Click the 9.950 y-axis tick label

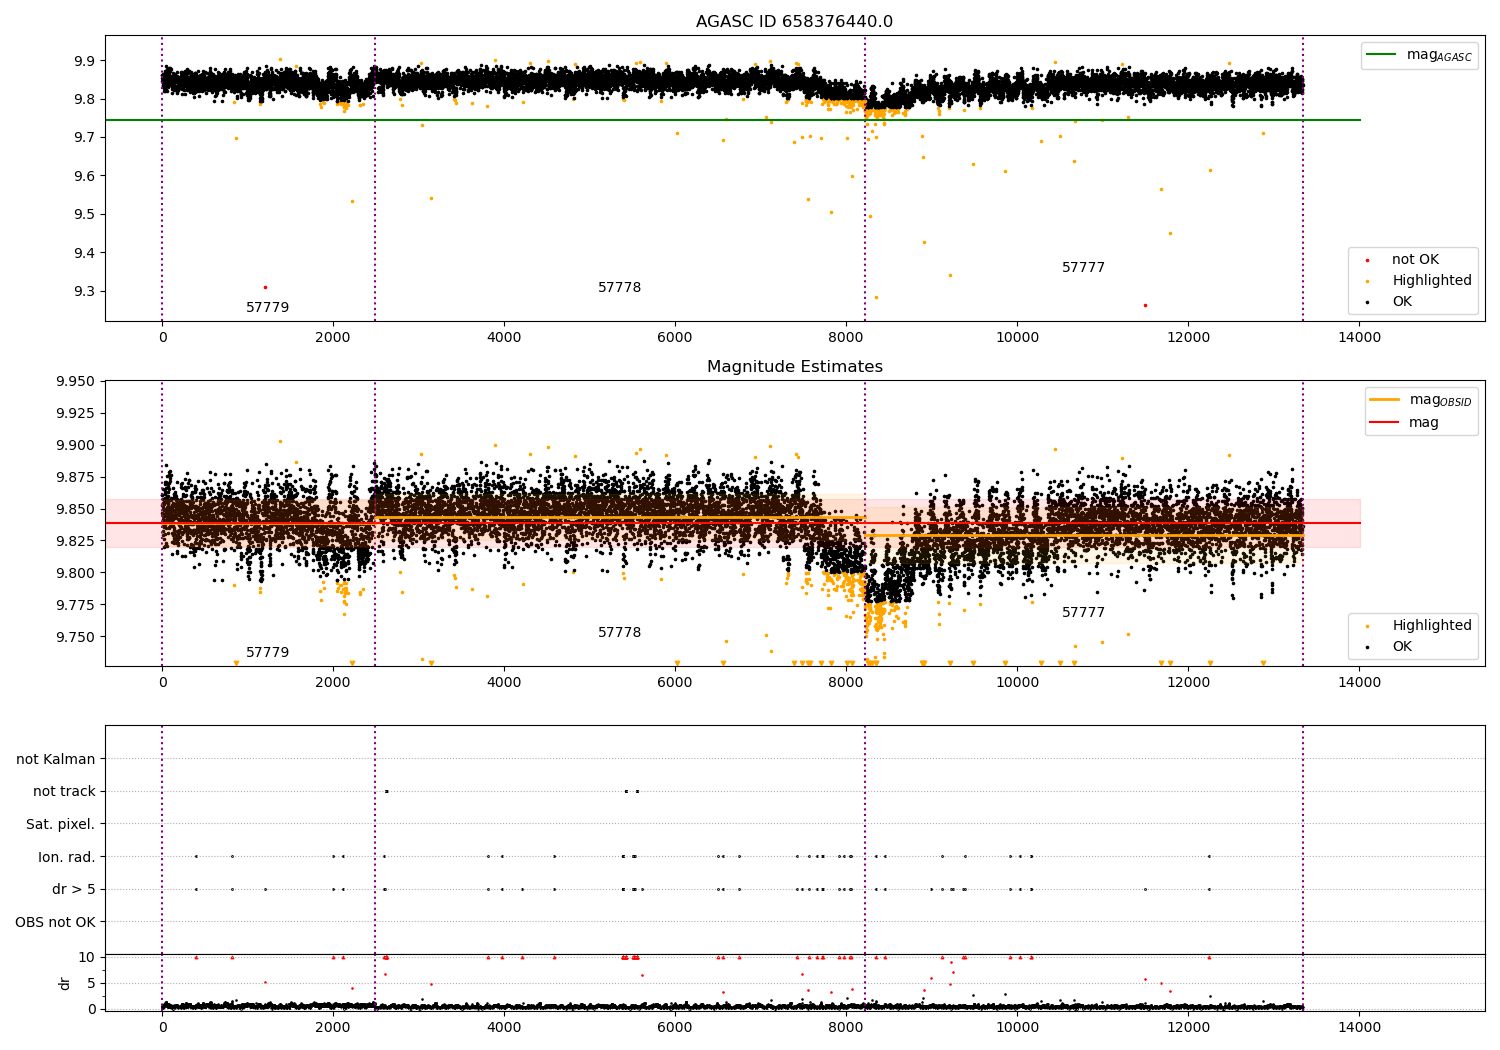point(76,382)
